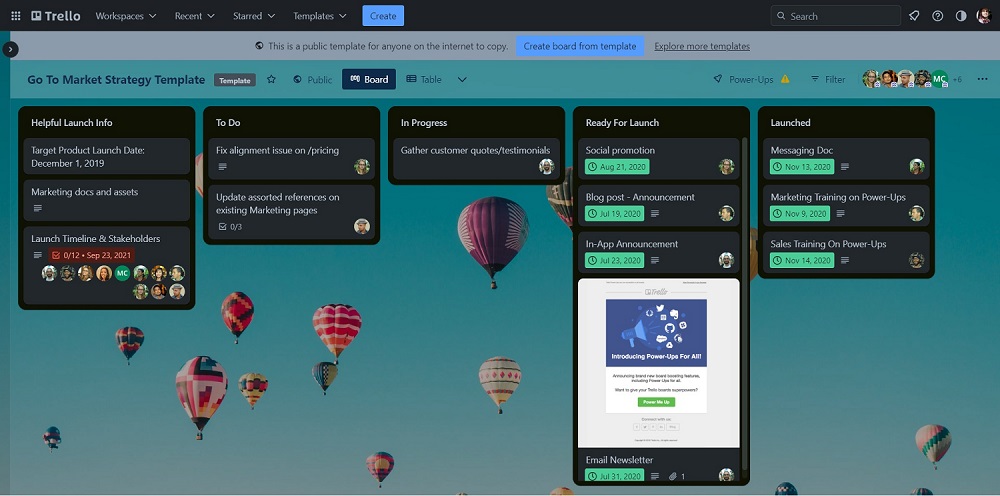The image size is (1000, 496).
Task: Star this board with the star icon
Action: [x=271, y=80]
